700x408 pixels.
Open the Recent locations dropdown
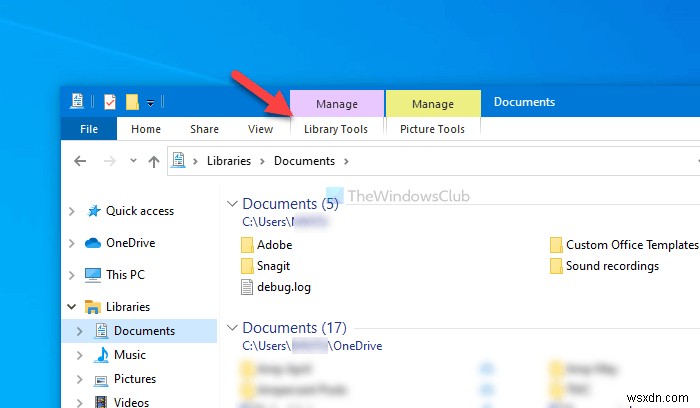tap(133, 160)
